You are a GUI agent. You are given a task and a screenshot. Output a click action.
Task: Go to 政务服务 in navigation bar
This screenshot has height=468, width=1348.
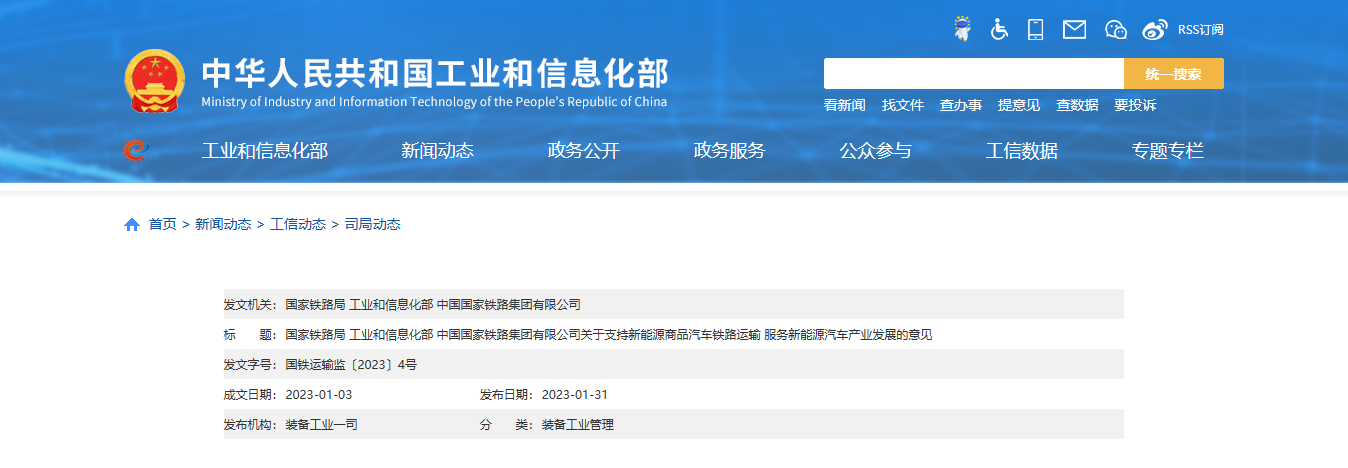729,151
